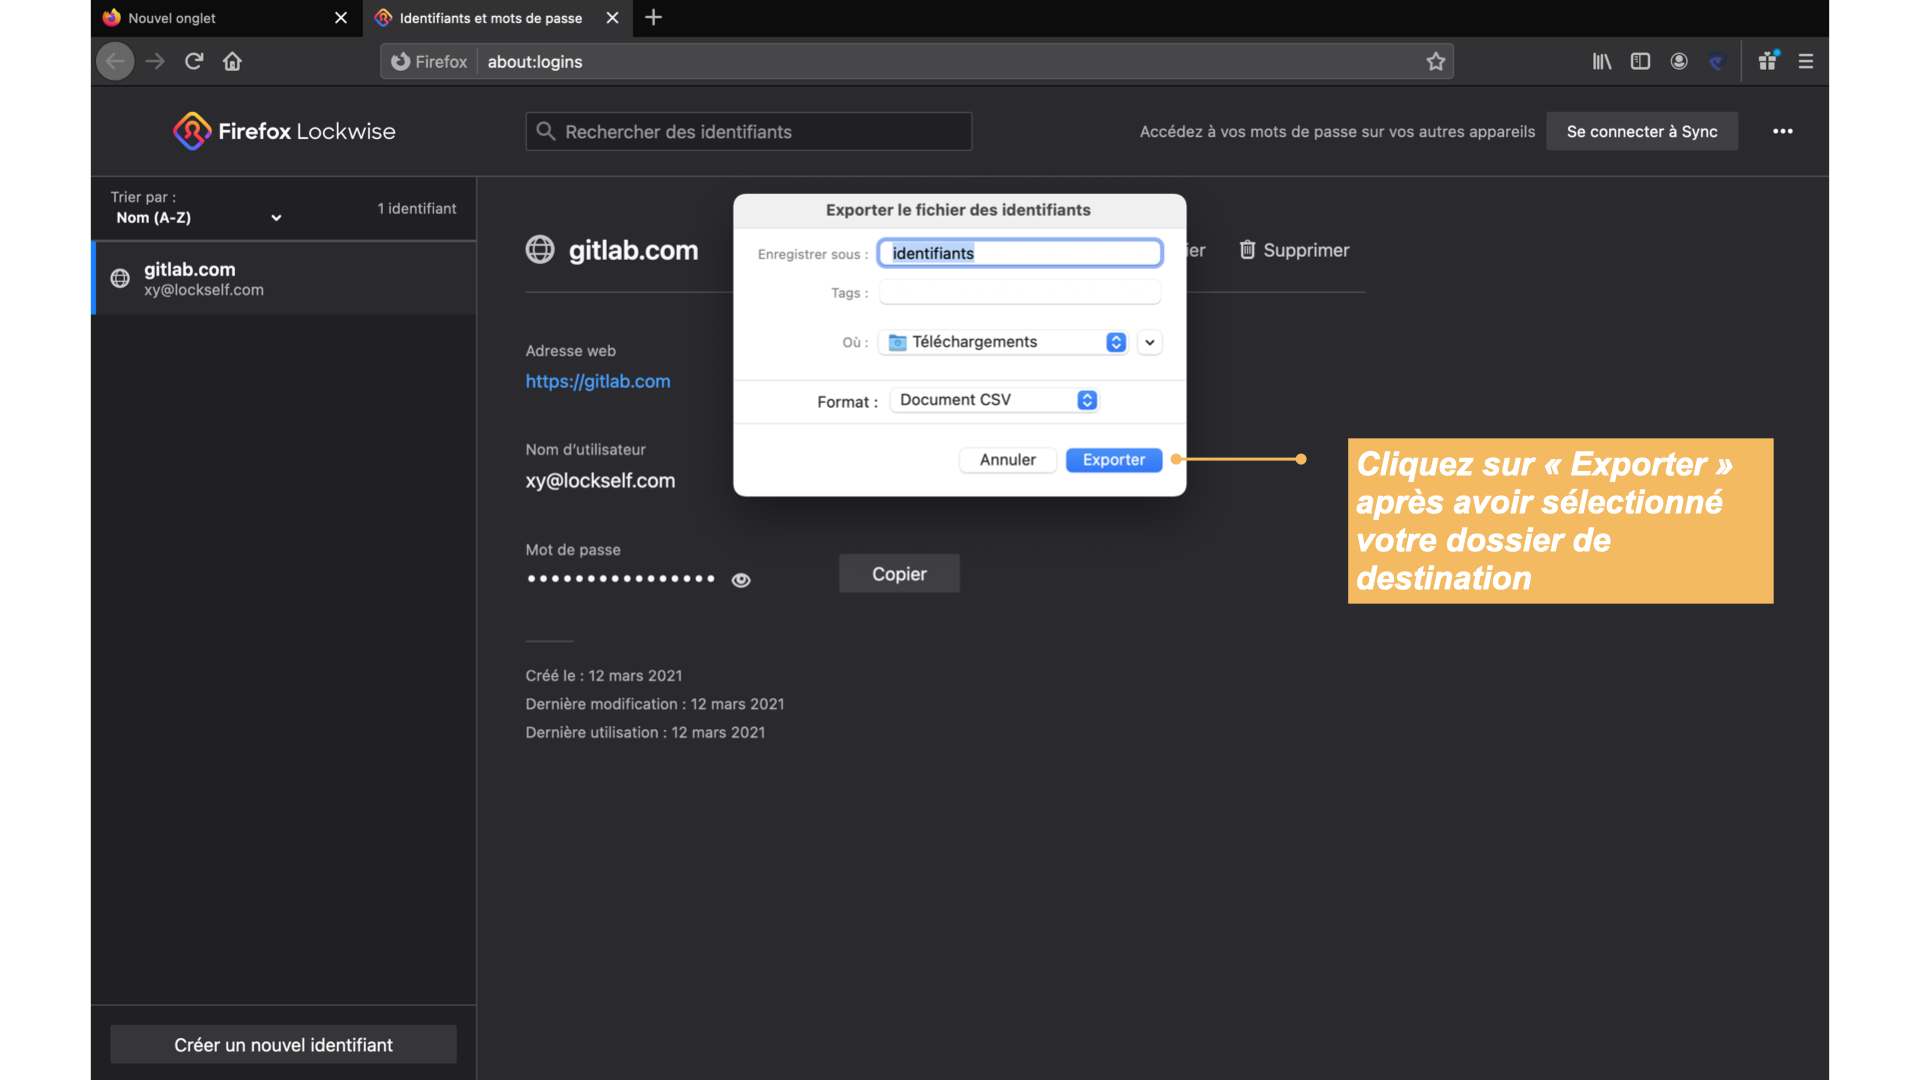The height and width of the screenshot is (1080, 1920).
Task: Click the masked password dots
Action: pos(621,579)
